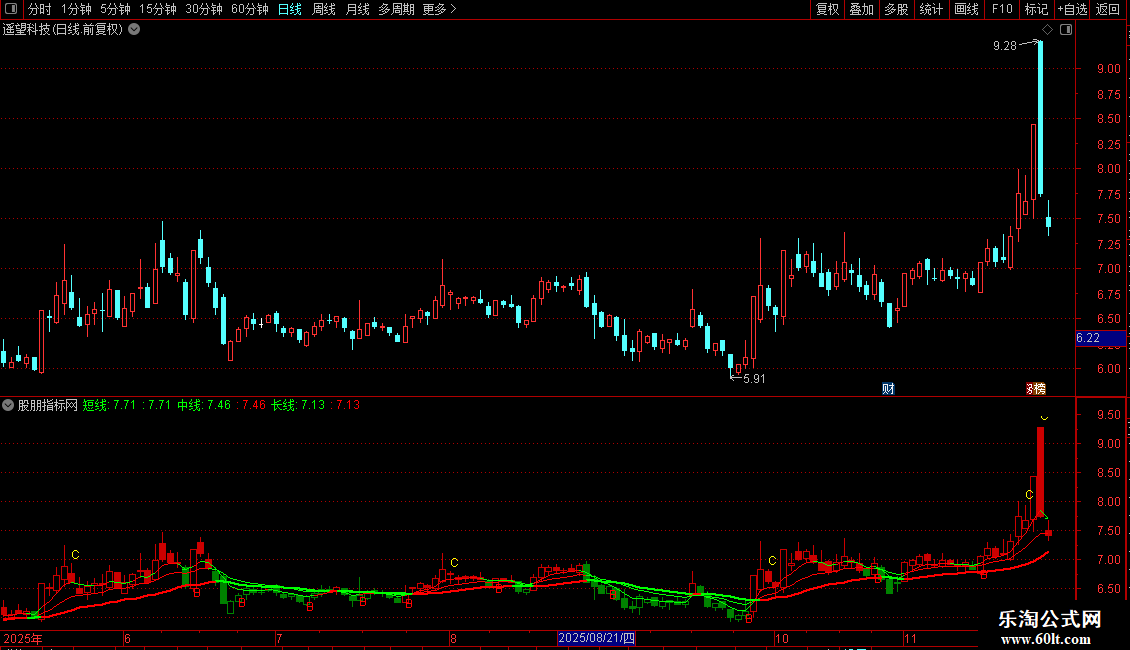Click the diamond icon in chart corner

coord(1047,30)
